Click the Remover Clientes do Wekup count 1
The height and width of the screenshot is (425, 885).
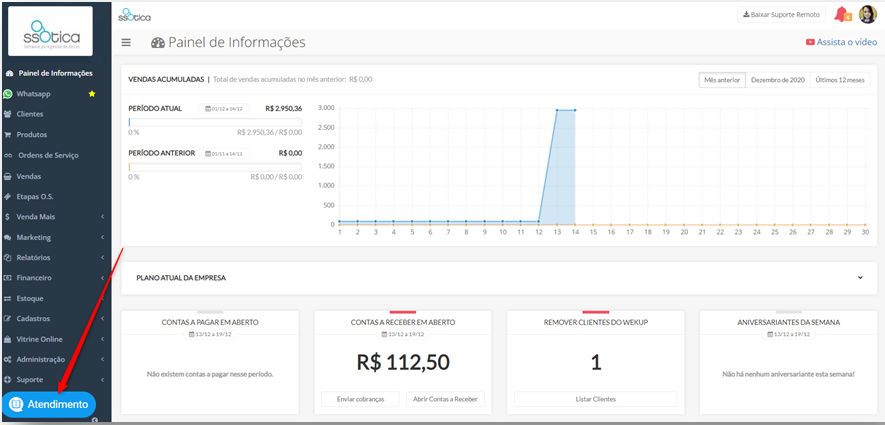click(x=595, y=362)
